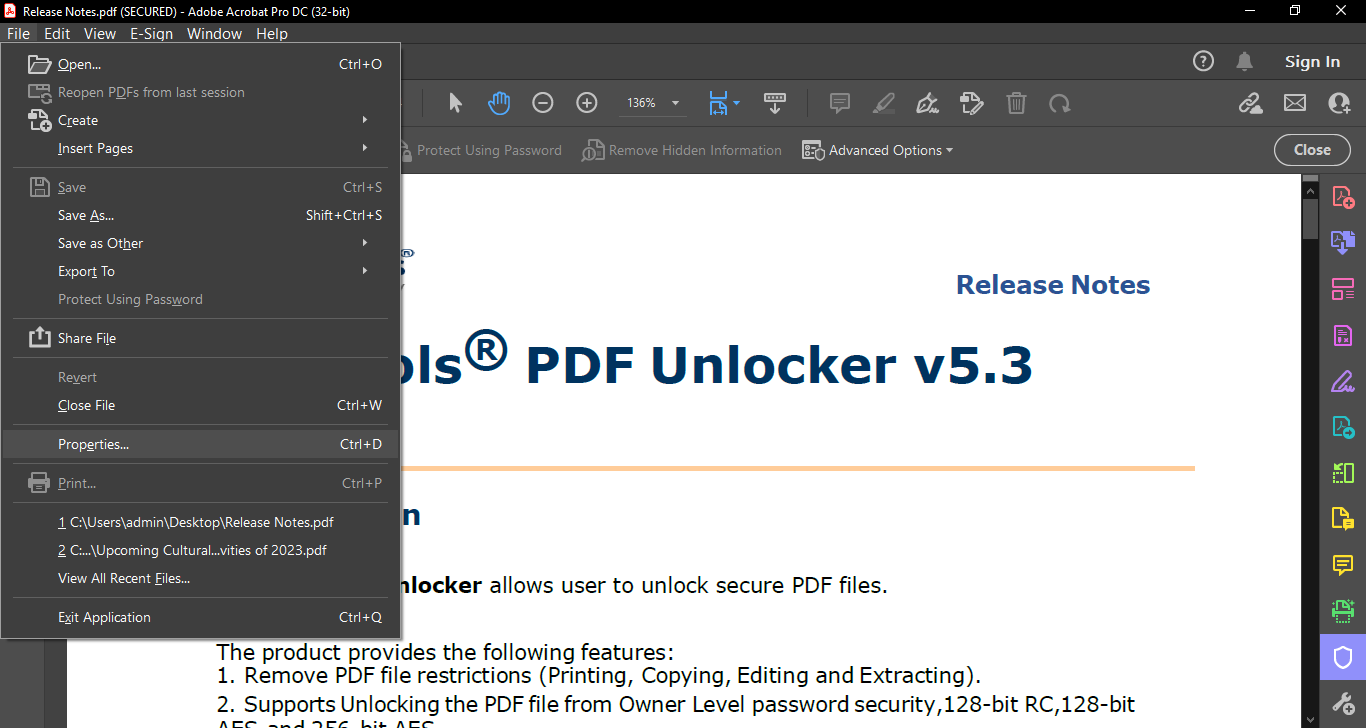Click the zoom out minus icon
The image size is (1366, 728).
(x=543, y=103)
